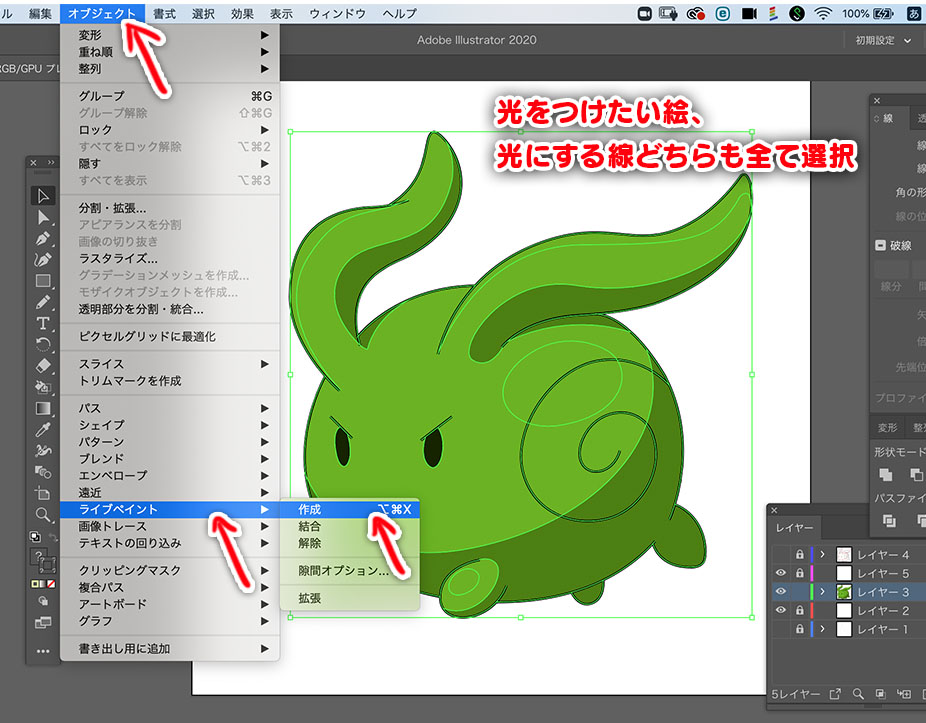This screenshot has width=926, height=723.
Task: Click 拡張 in the Live Paint submenu
Action: click(310, 598)
